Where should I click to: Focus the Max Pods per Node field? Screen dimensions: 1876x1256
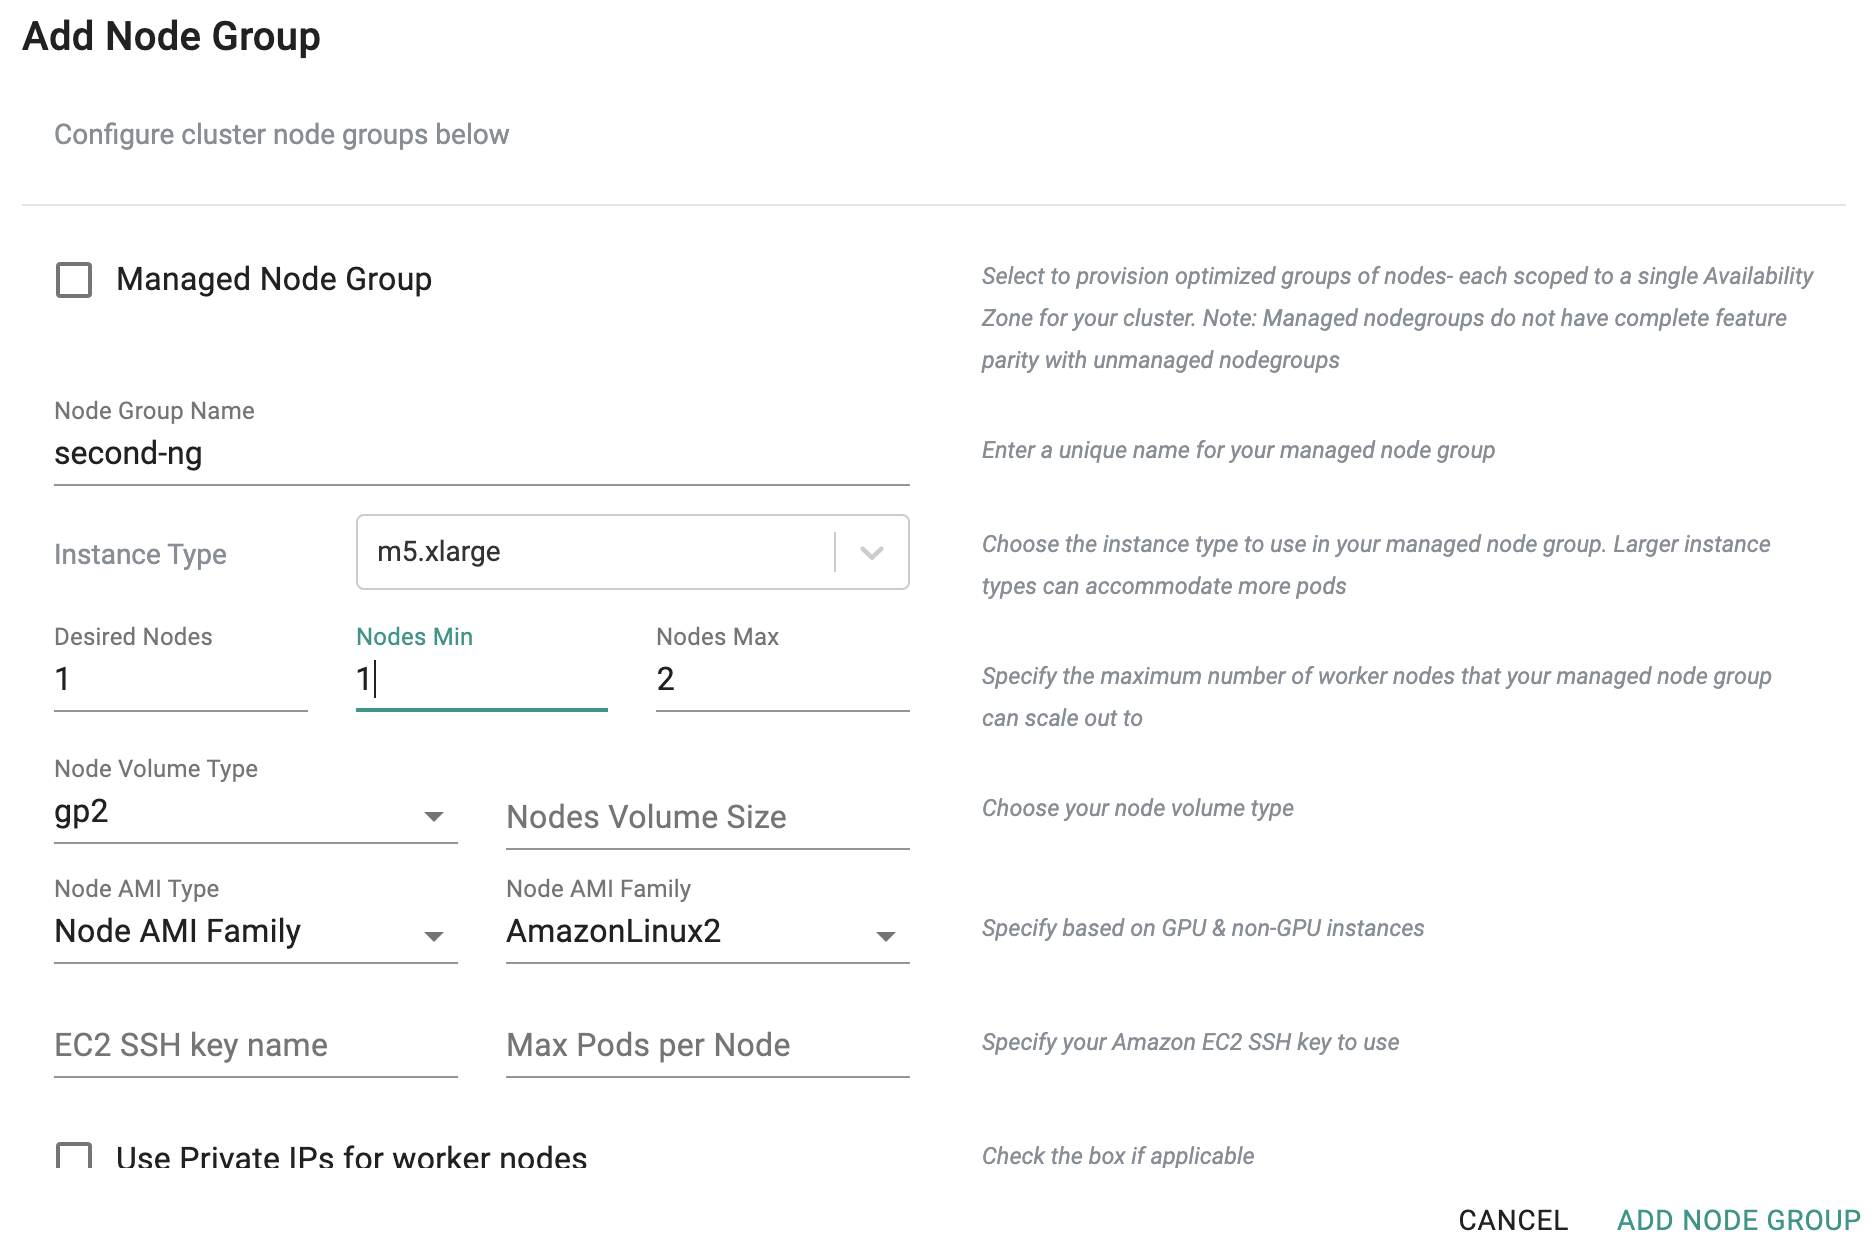[x=707, y=1046]
